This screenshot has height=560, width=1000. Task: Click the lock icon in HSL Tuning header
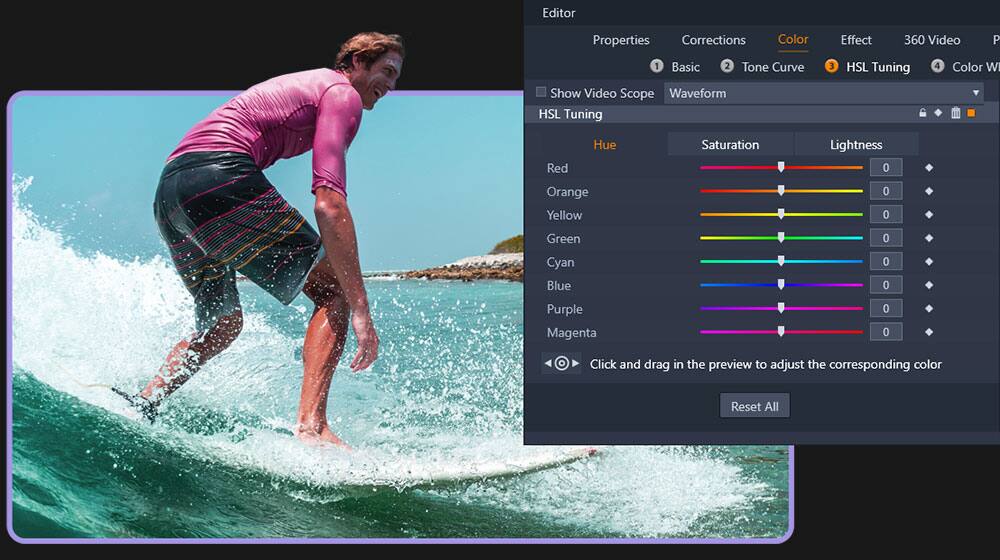click(922, 114)
